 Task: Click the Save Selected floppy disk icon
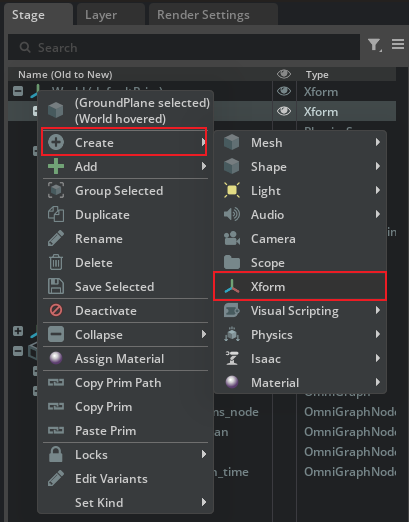56,286
